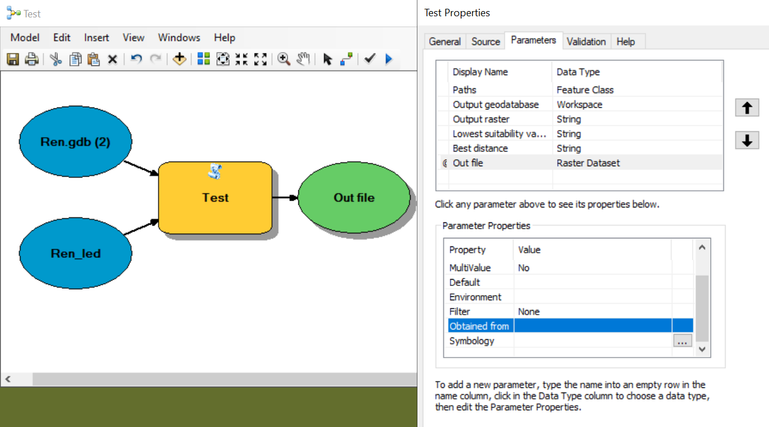Open the Symbology browse ellipsis button

pos(682,341)
